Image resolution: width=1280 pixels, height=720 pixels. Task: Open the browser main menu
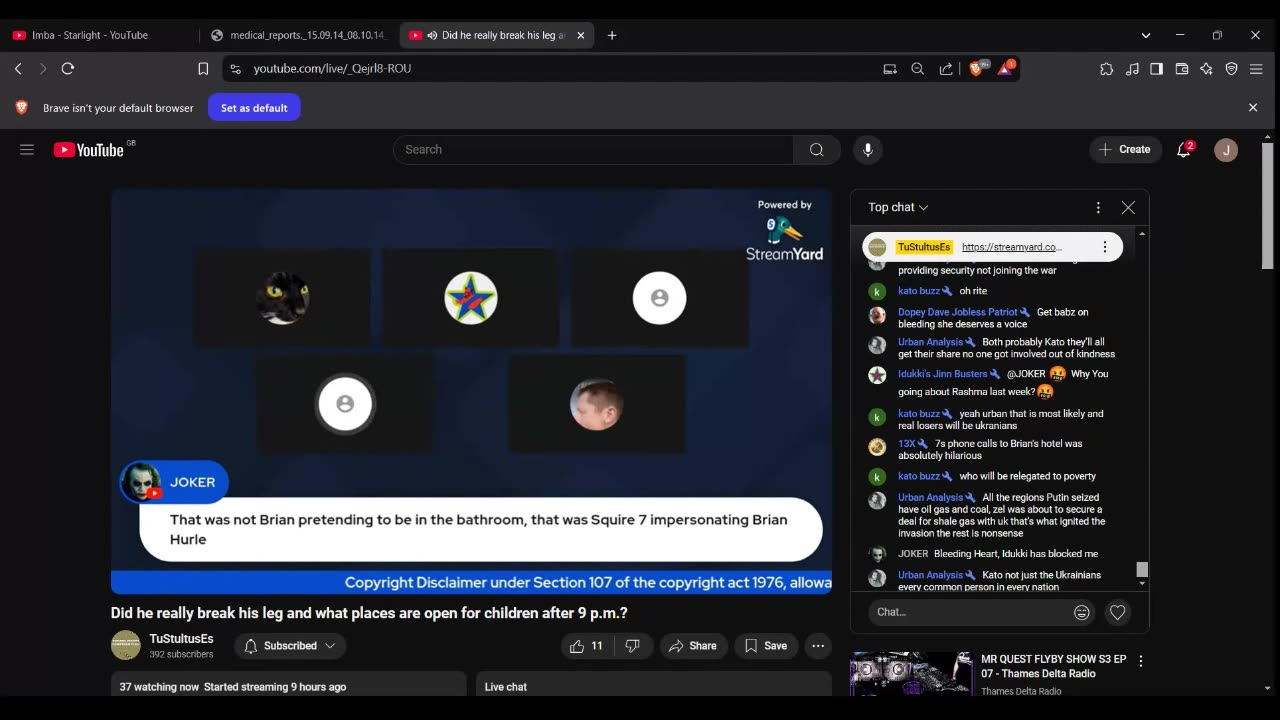click(1257, 69)
